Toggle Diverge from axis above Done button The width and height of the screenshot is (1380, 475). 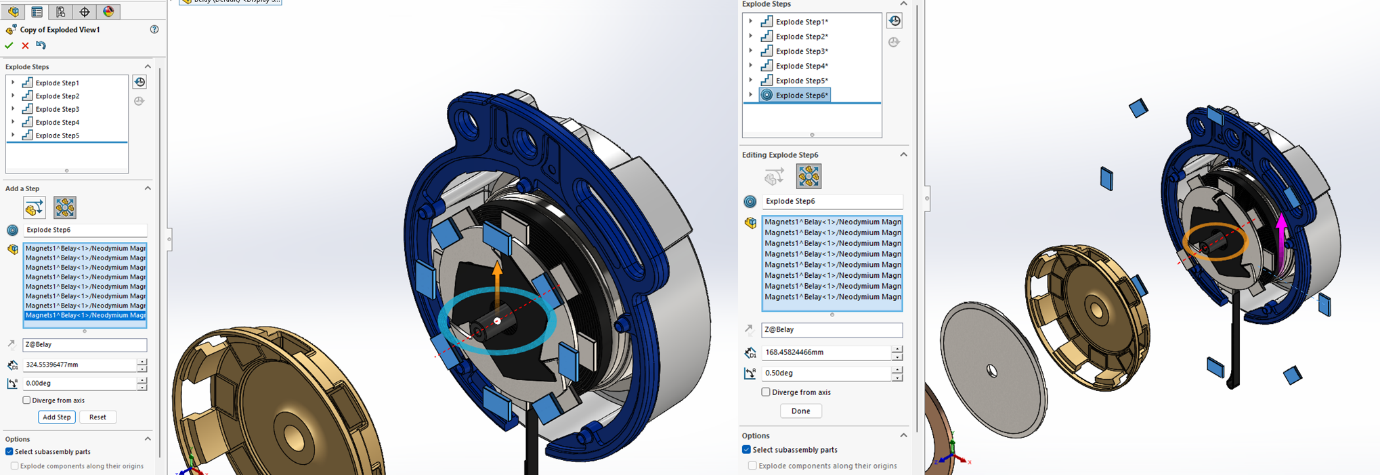(766, 392)
